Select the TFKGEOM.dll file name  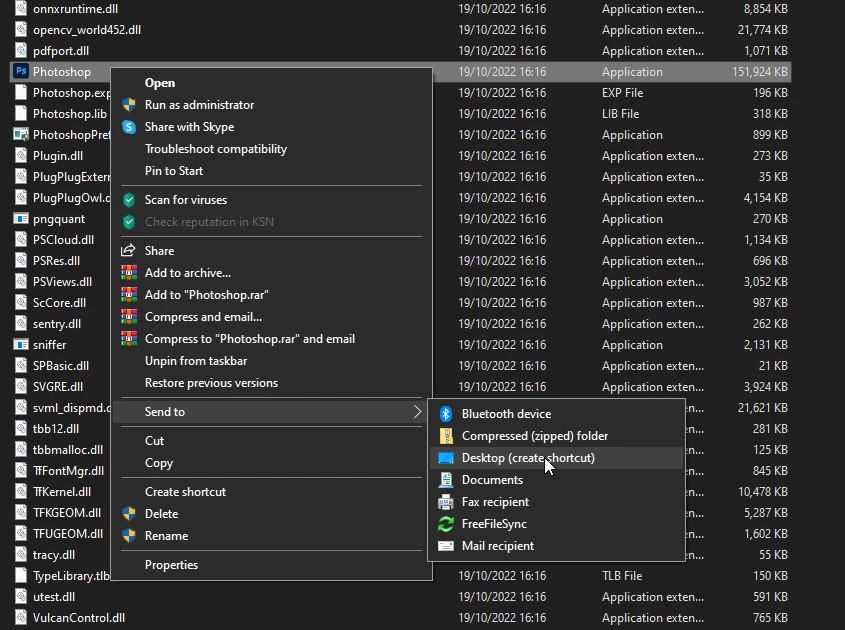(67, 513)
